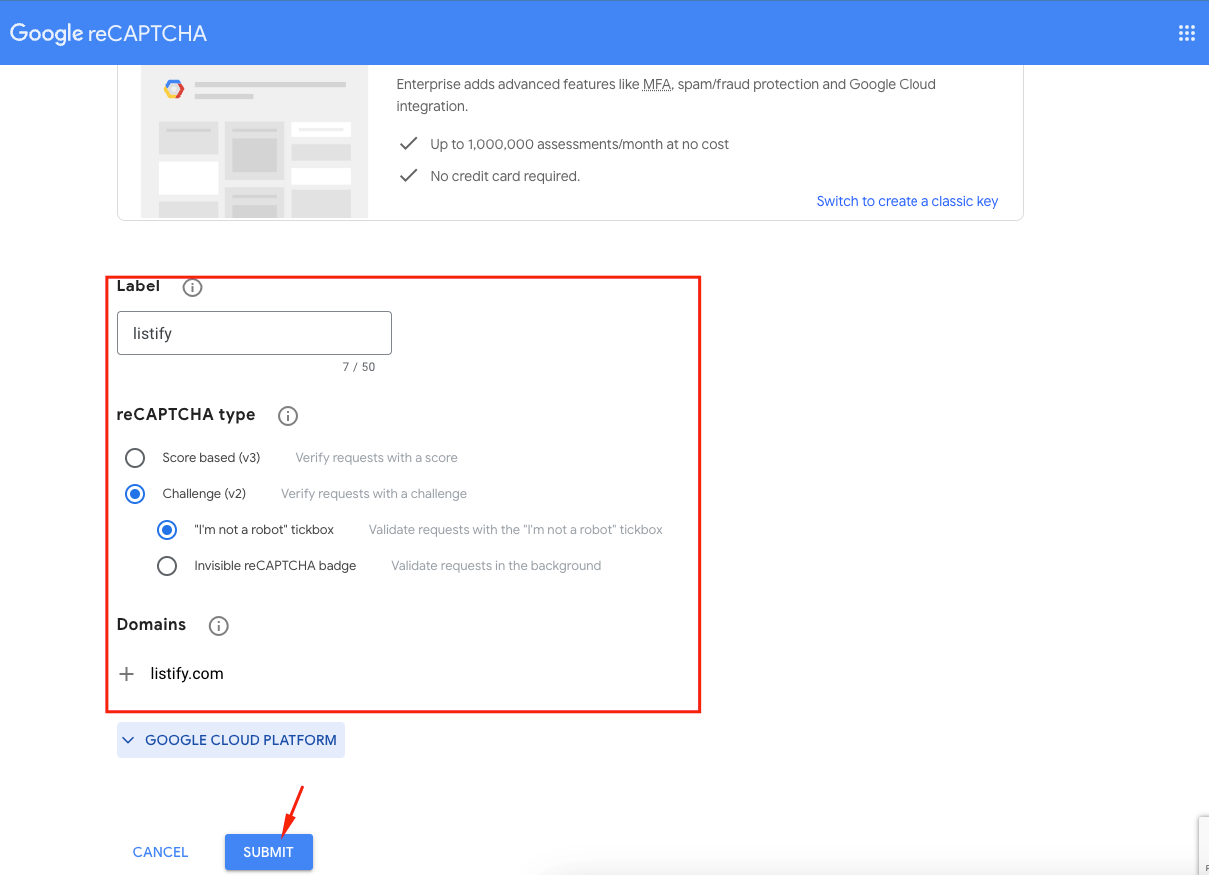The width and height of the screenshot is (1209, 875).
Task: Click the checkmark beside assessments limit text
Action: tap(409, 143)
